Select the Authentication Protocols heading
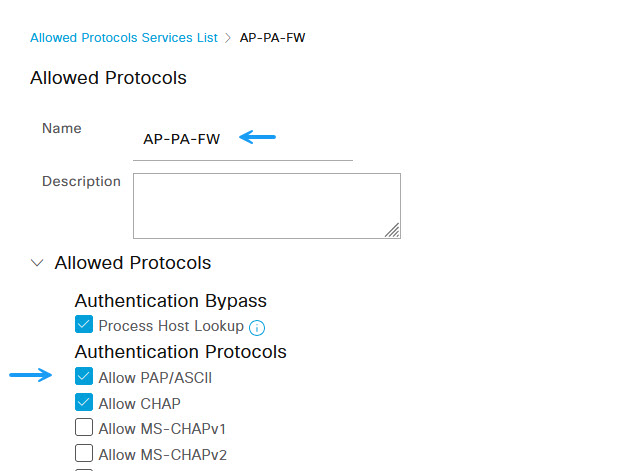The image size is (637, 471). 181,352
